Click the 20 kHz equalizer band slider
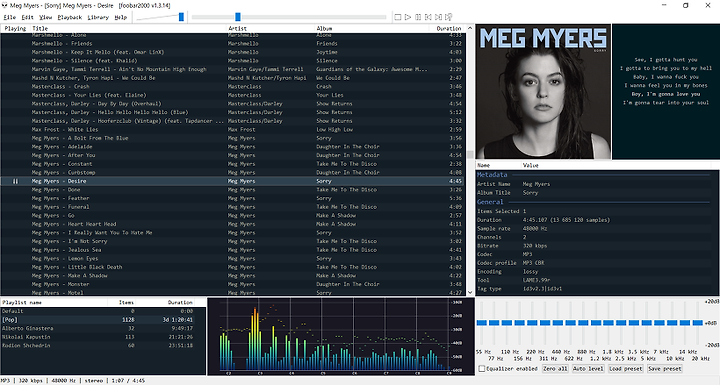 (698, 323)
